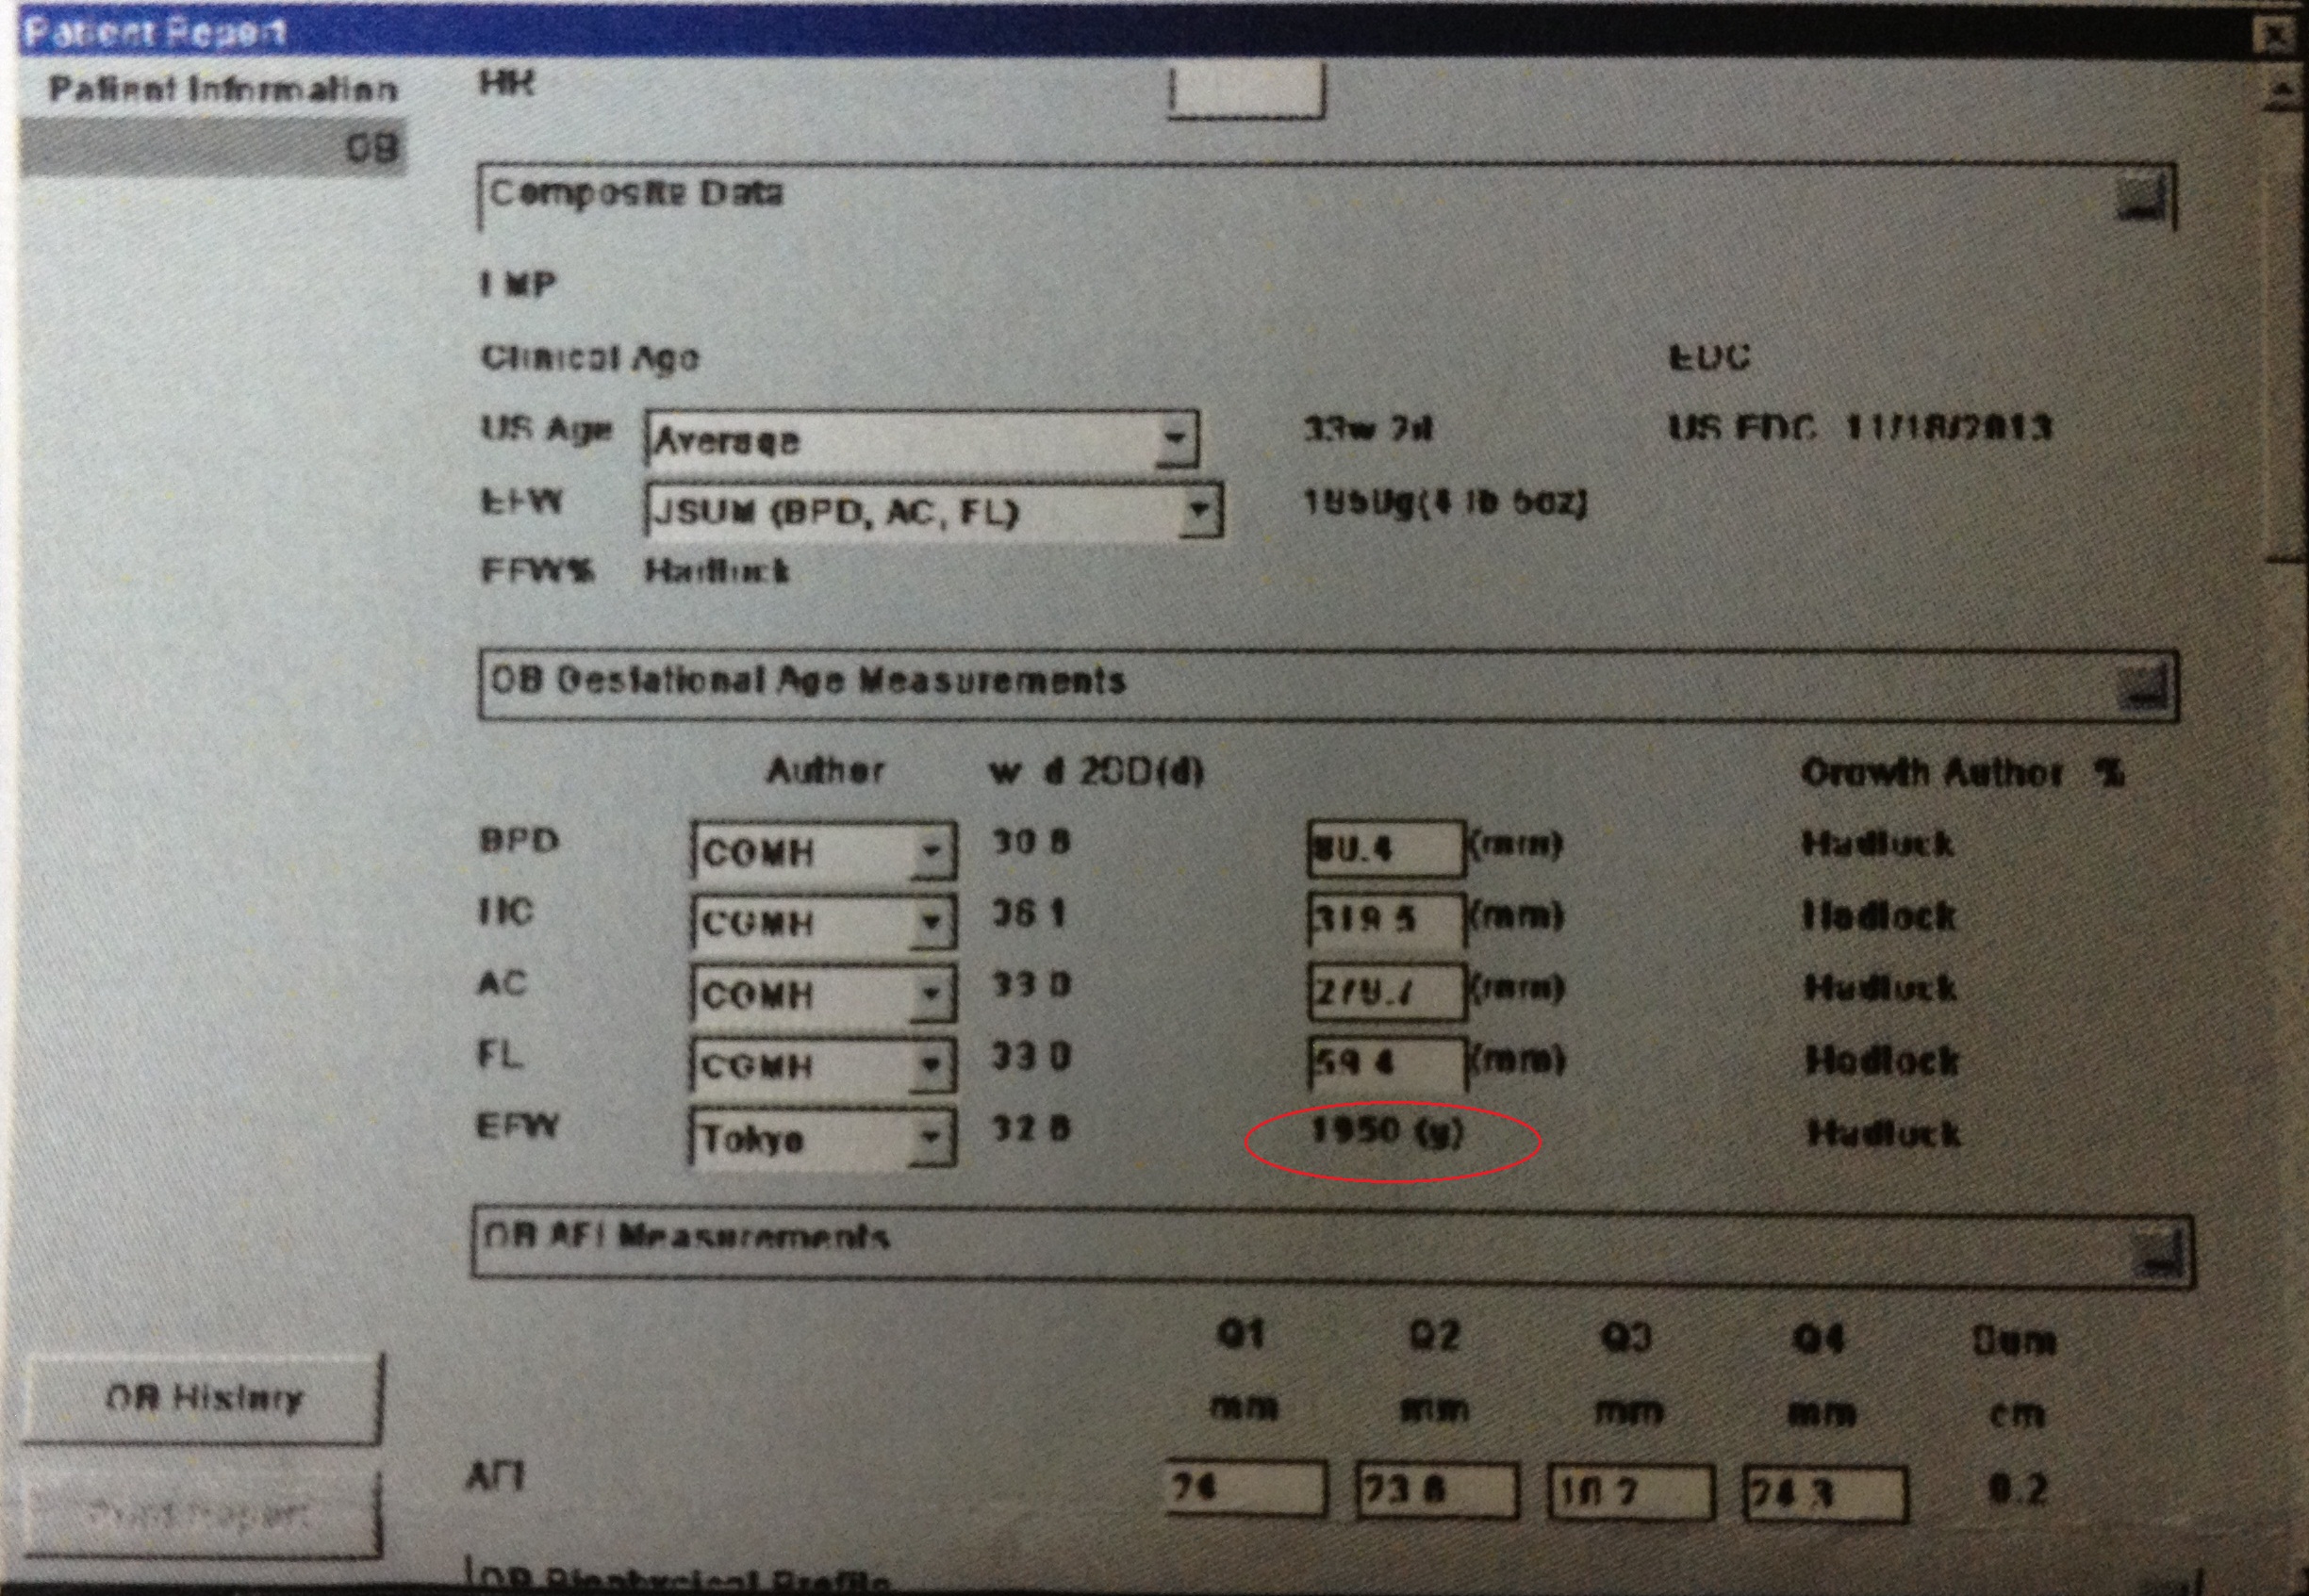Click the LMP label

point(517,285)
